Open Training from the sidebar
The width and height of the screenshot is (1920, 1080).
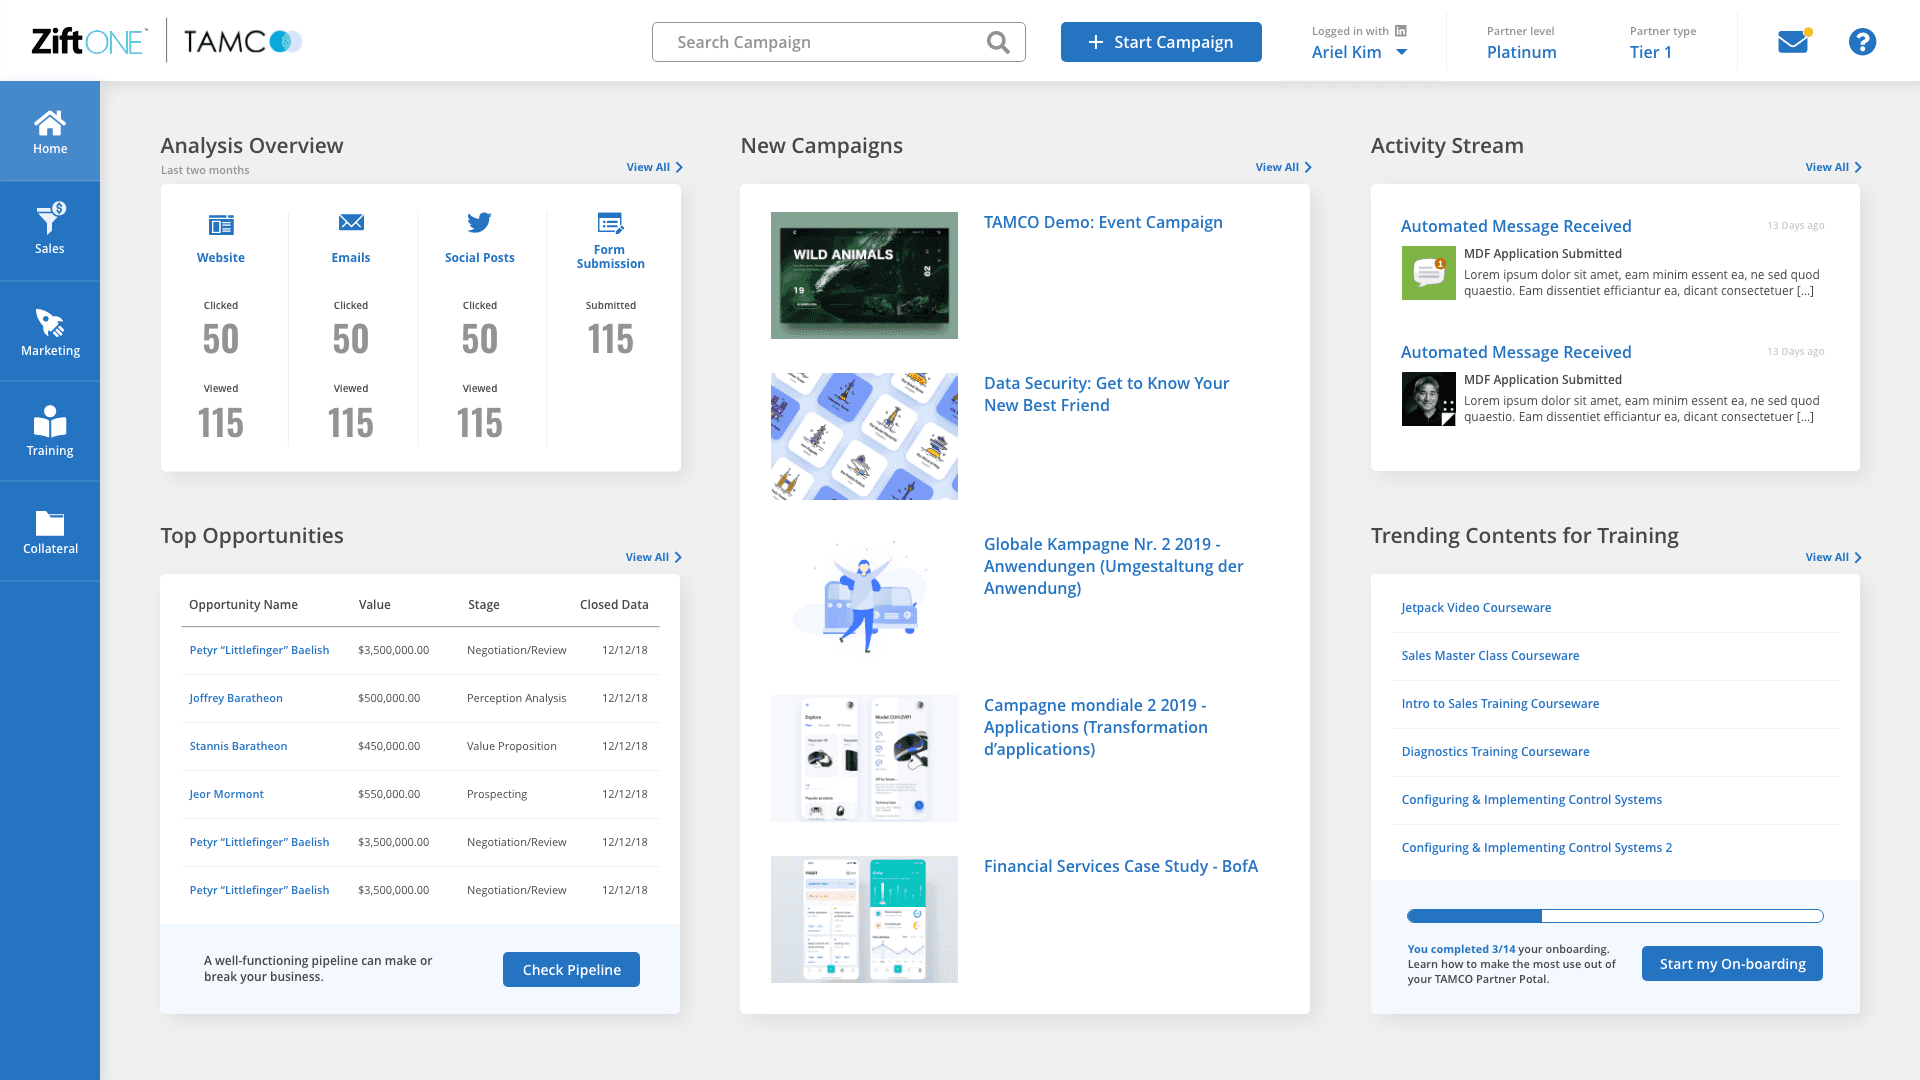tap(50, 432)
